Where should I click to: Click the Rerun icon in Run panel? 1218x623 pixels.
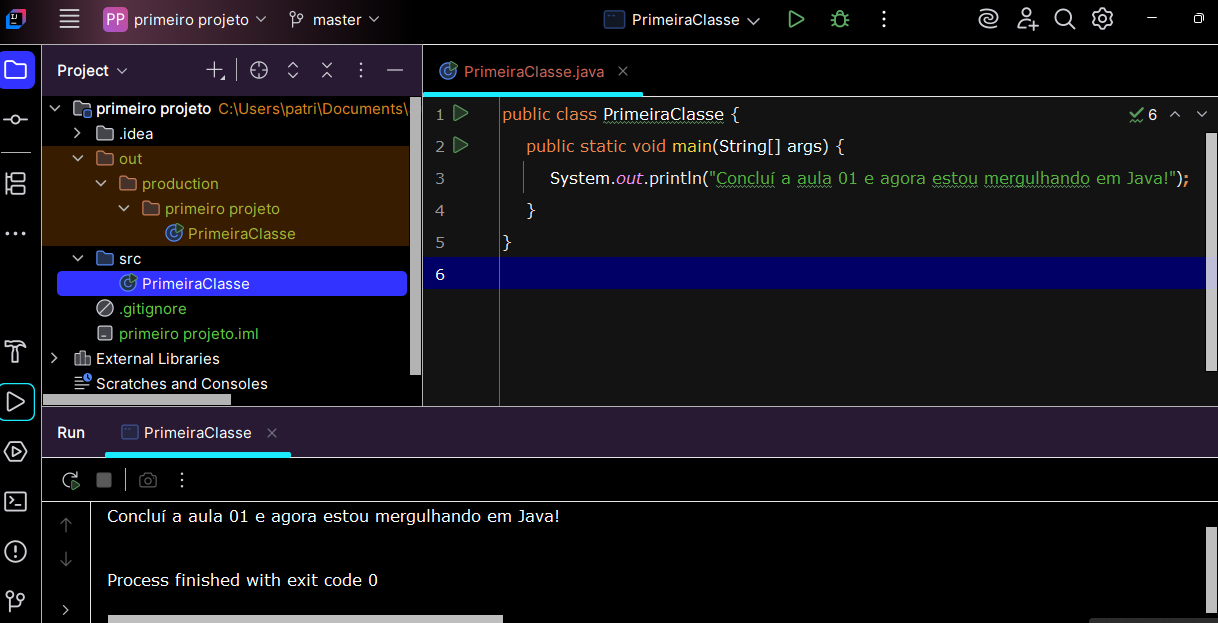click(70, 480)
